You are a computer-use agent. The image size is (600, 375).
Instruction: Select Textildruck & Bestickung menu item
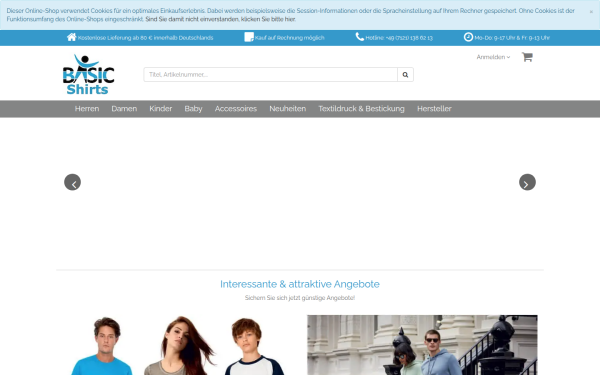pyautogui.click(x=361, y=109)
